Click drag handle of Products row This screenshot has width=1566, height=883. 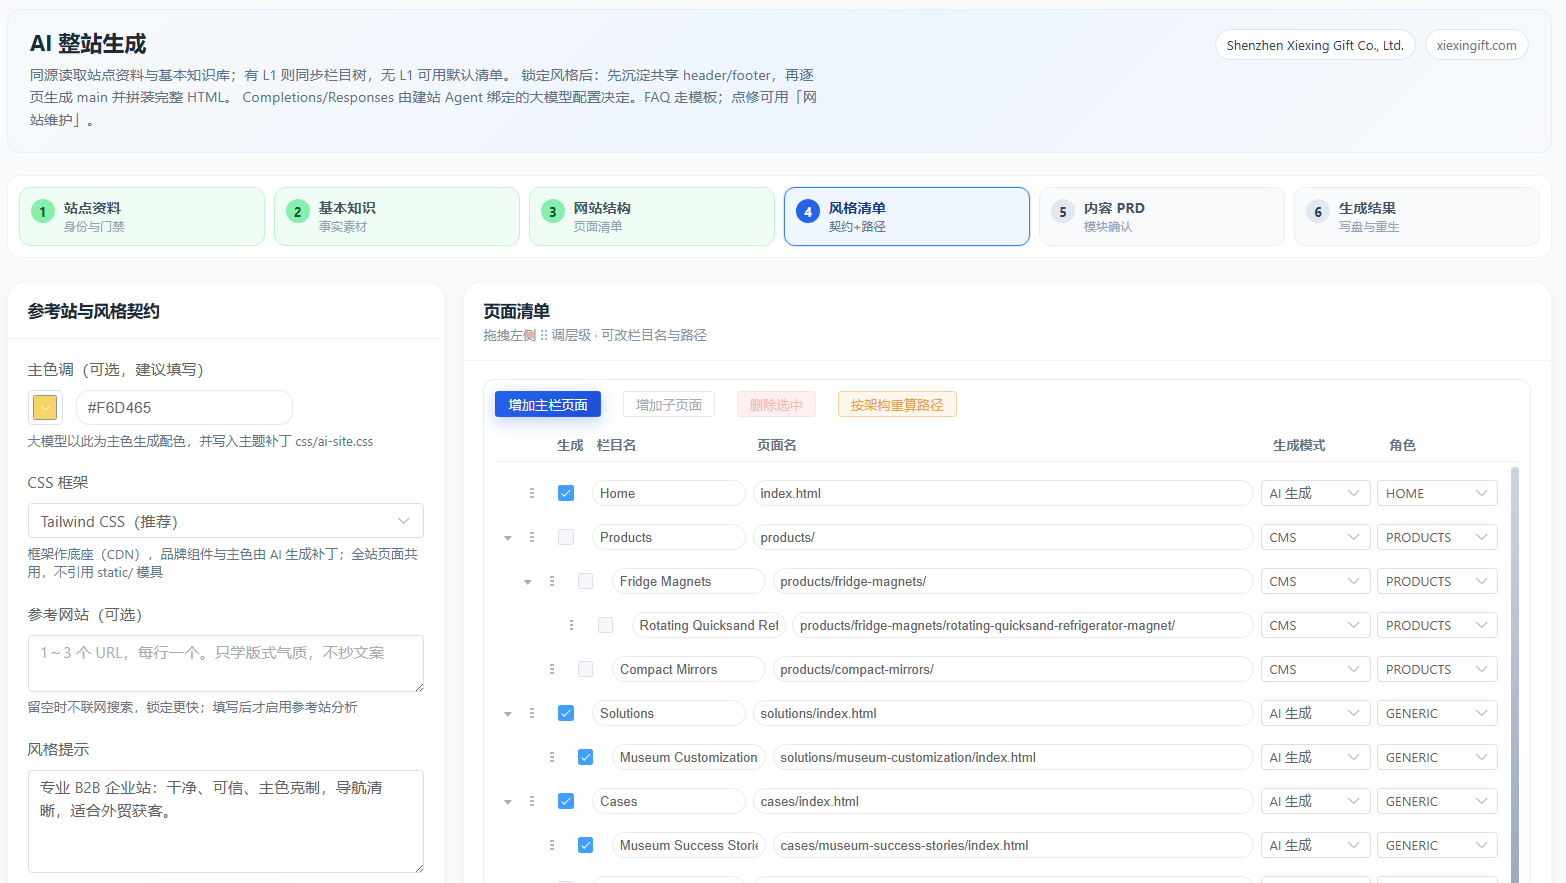[532, 537]
